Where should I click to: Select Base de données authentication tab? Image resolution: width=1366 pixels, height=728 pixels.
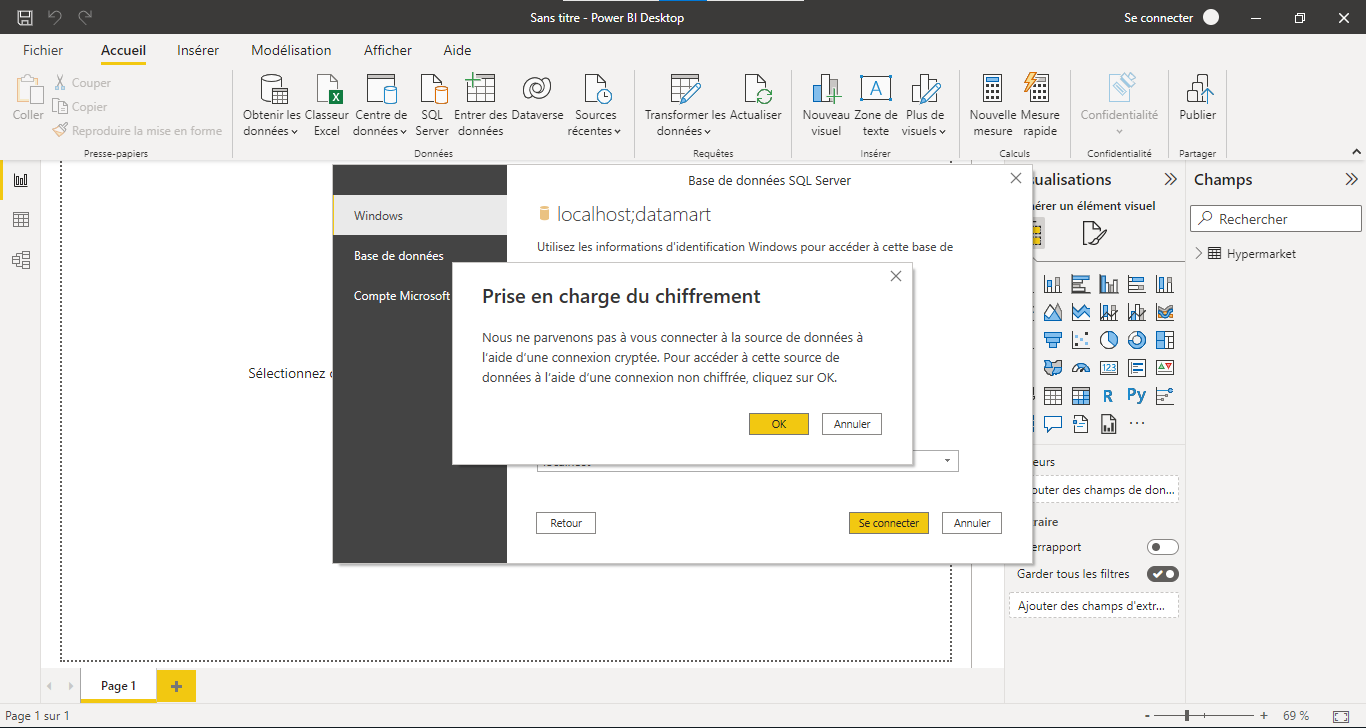coord(420,256)
